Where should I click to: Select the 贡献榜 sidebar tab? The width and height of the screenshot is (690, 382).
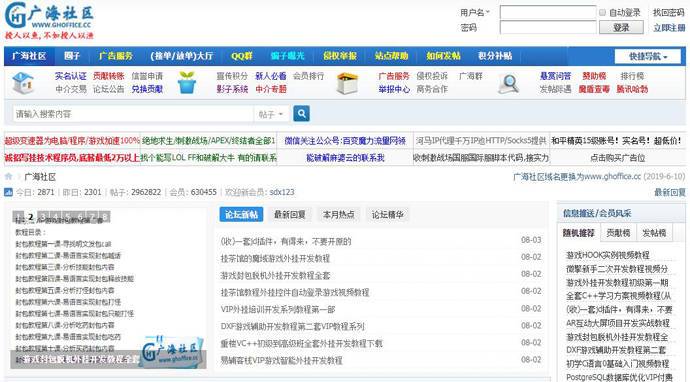pos(618,233)
